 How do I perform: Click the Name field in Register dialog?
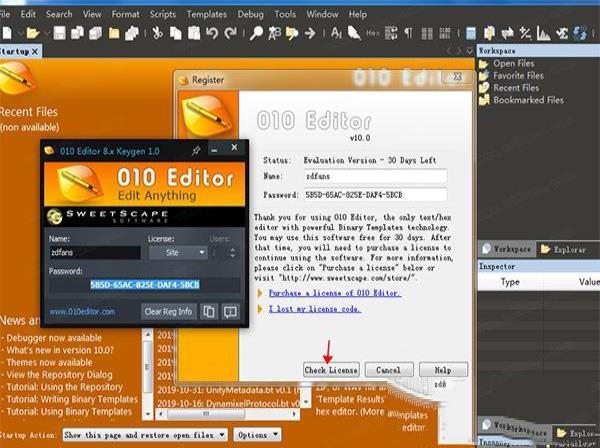pos(375,176)
